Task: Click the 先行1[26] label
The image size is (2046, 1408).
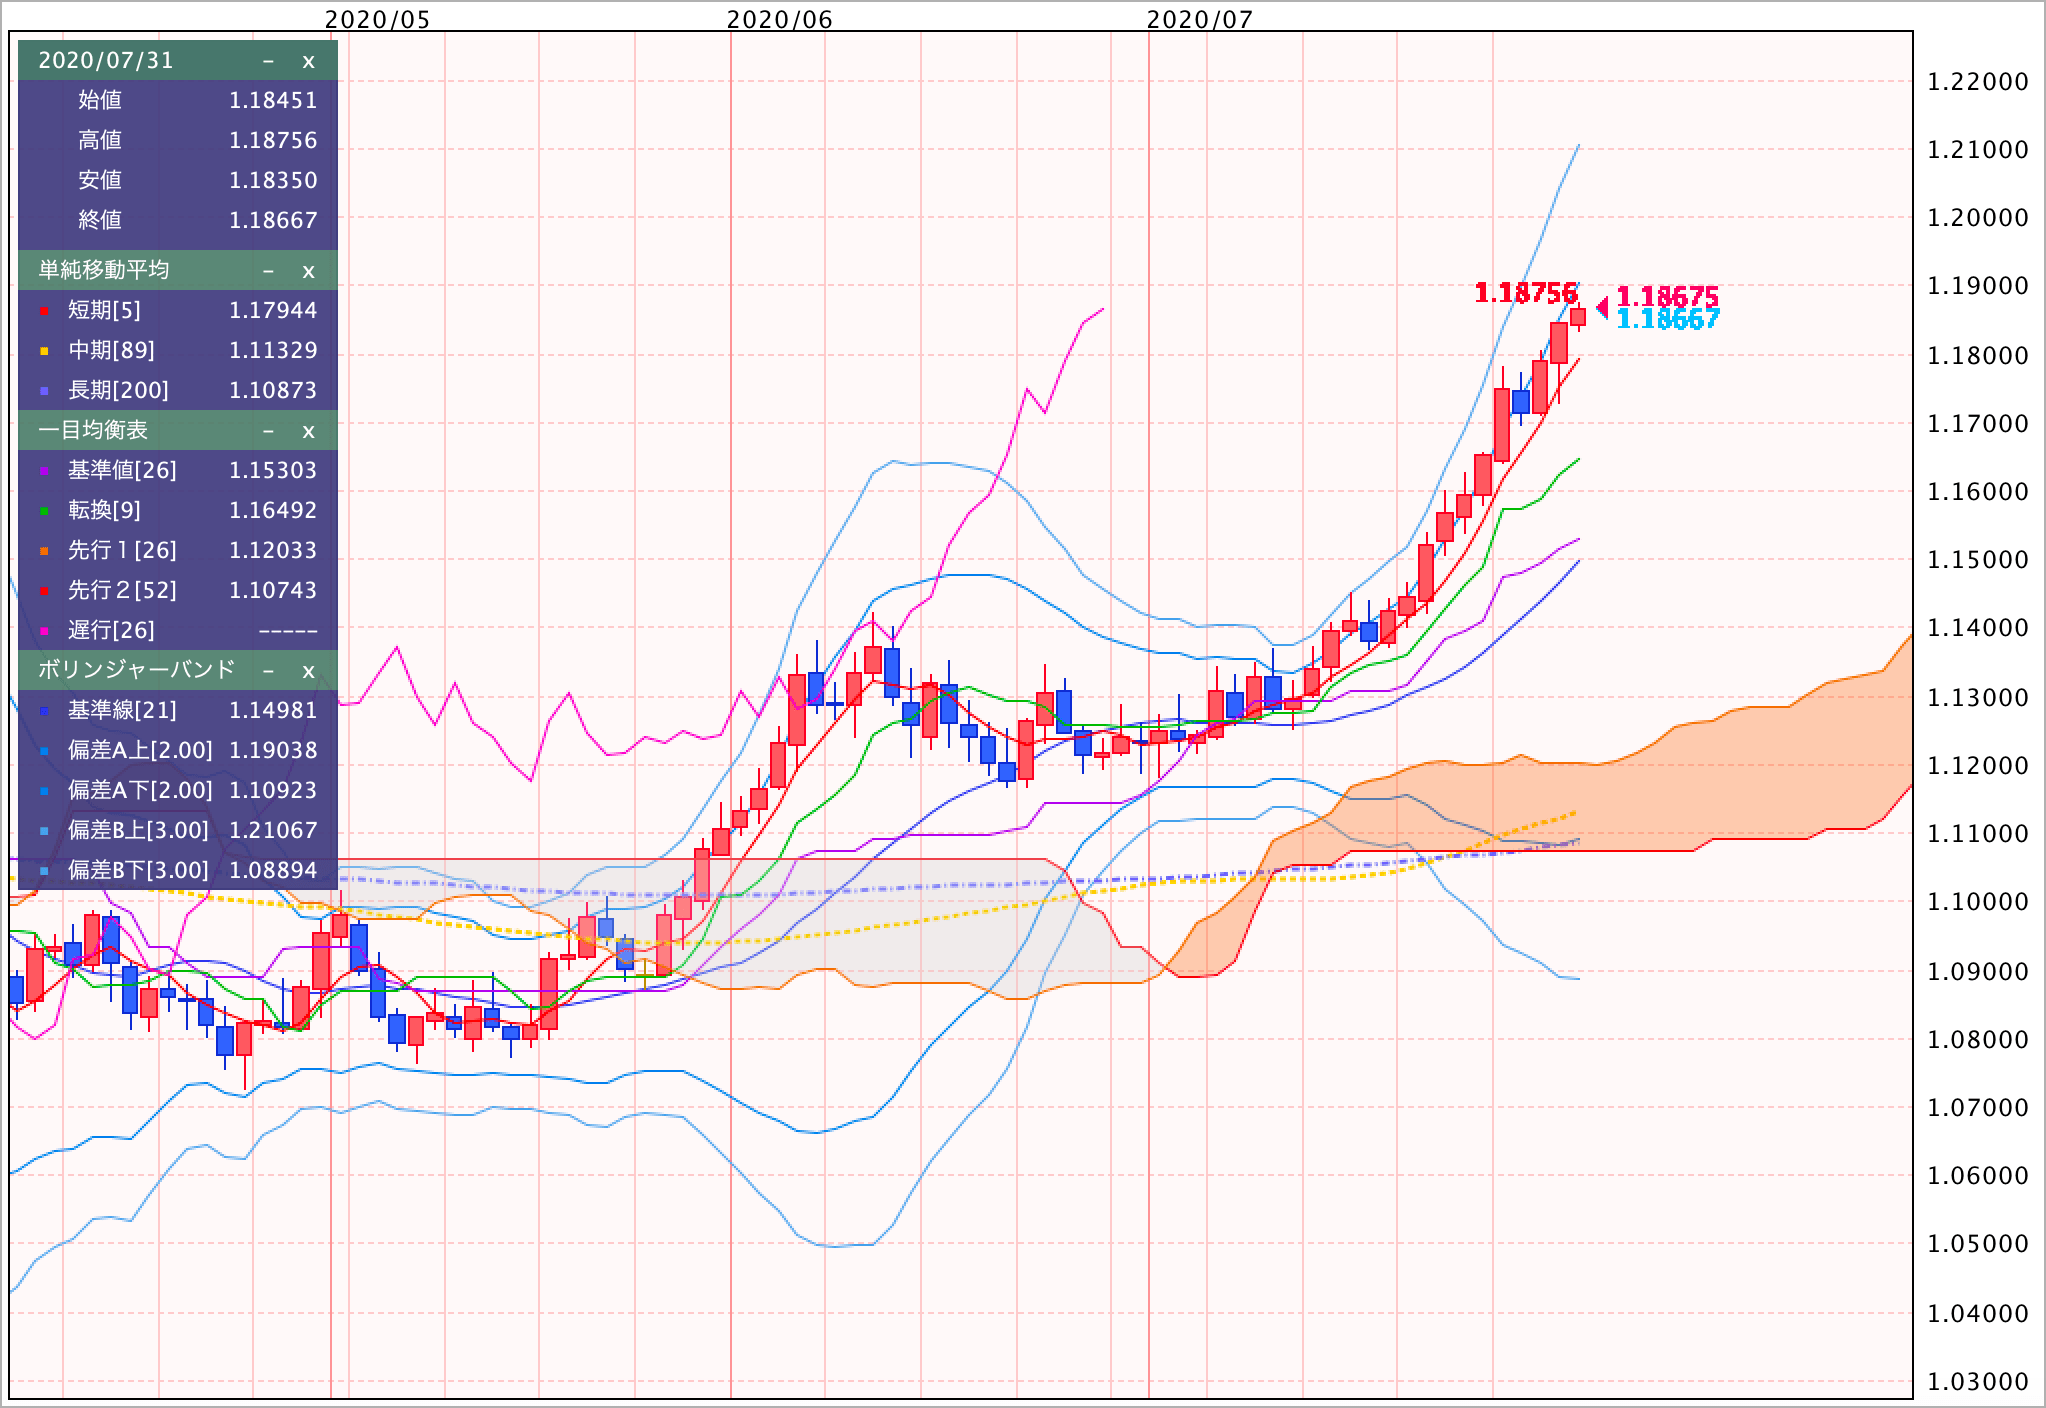Action: pyautogui.click(x=122, y=551)
